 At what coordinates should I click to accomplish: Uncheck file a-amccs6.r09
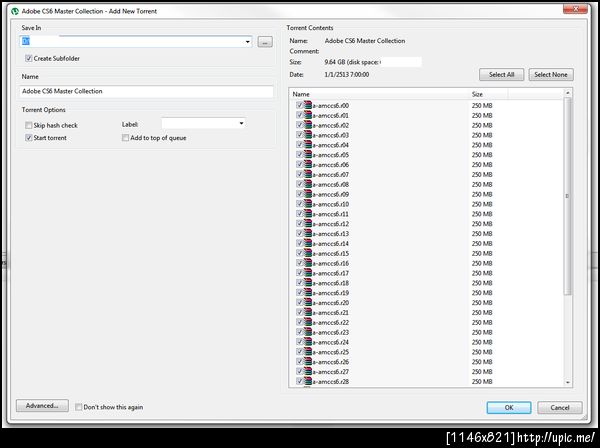point(300,194)
